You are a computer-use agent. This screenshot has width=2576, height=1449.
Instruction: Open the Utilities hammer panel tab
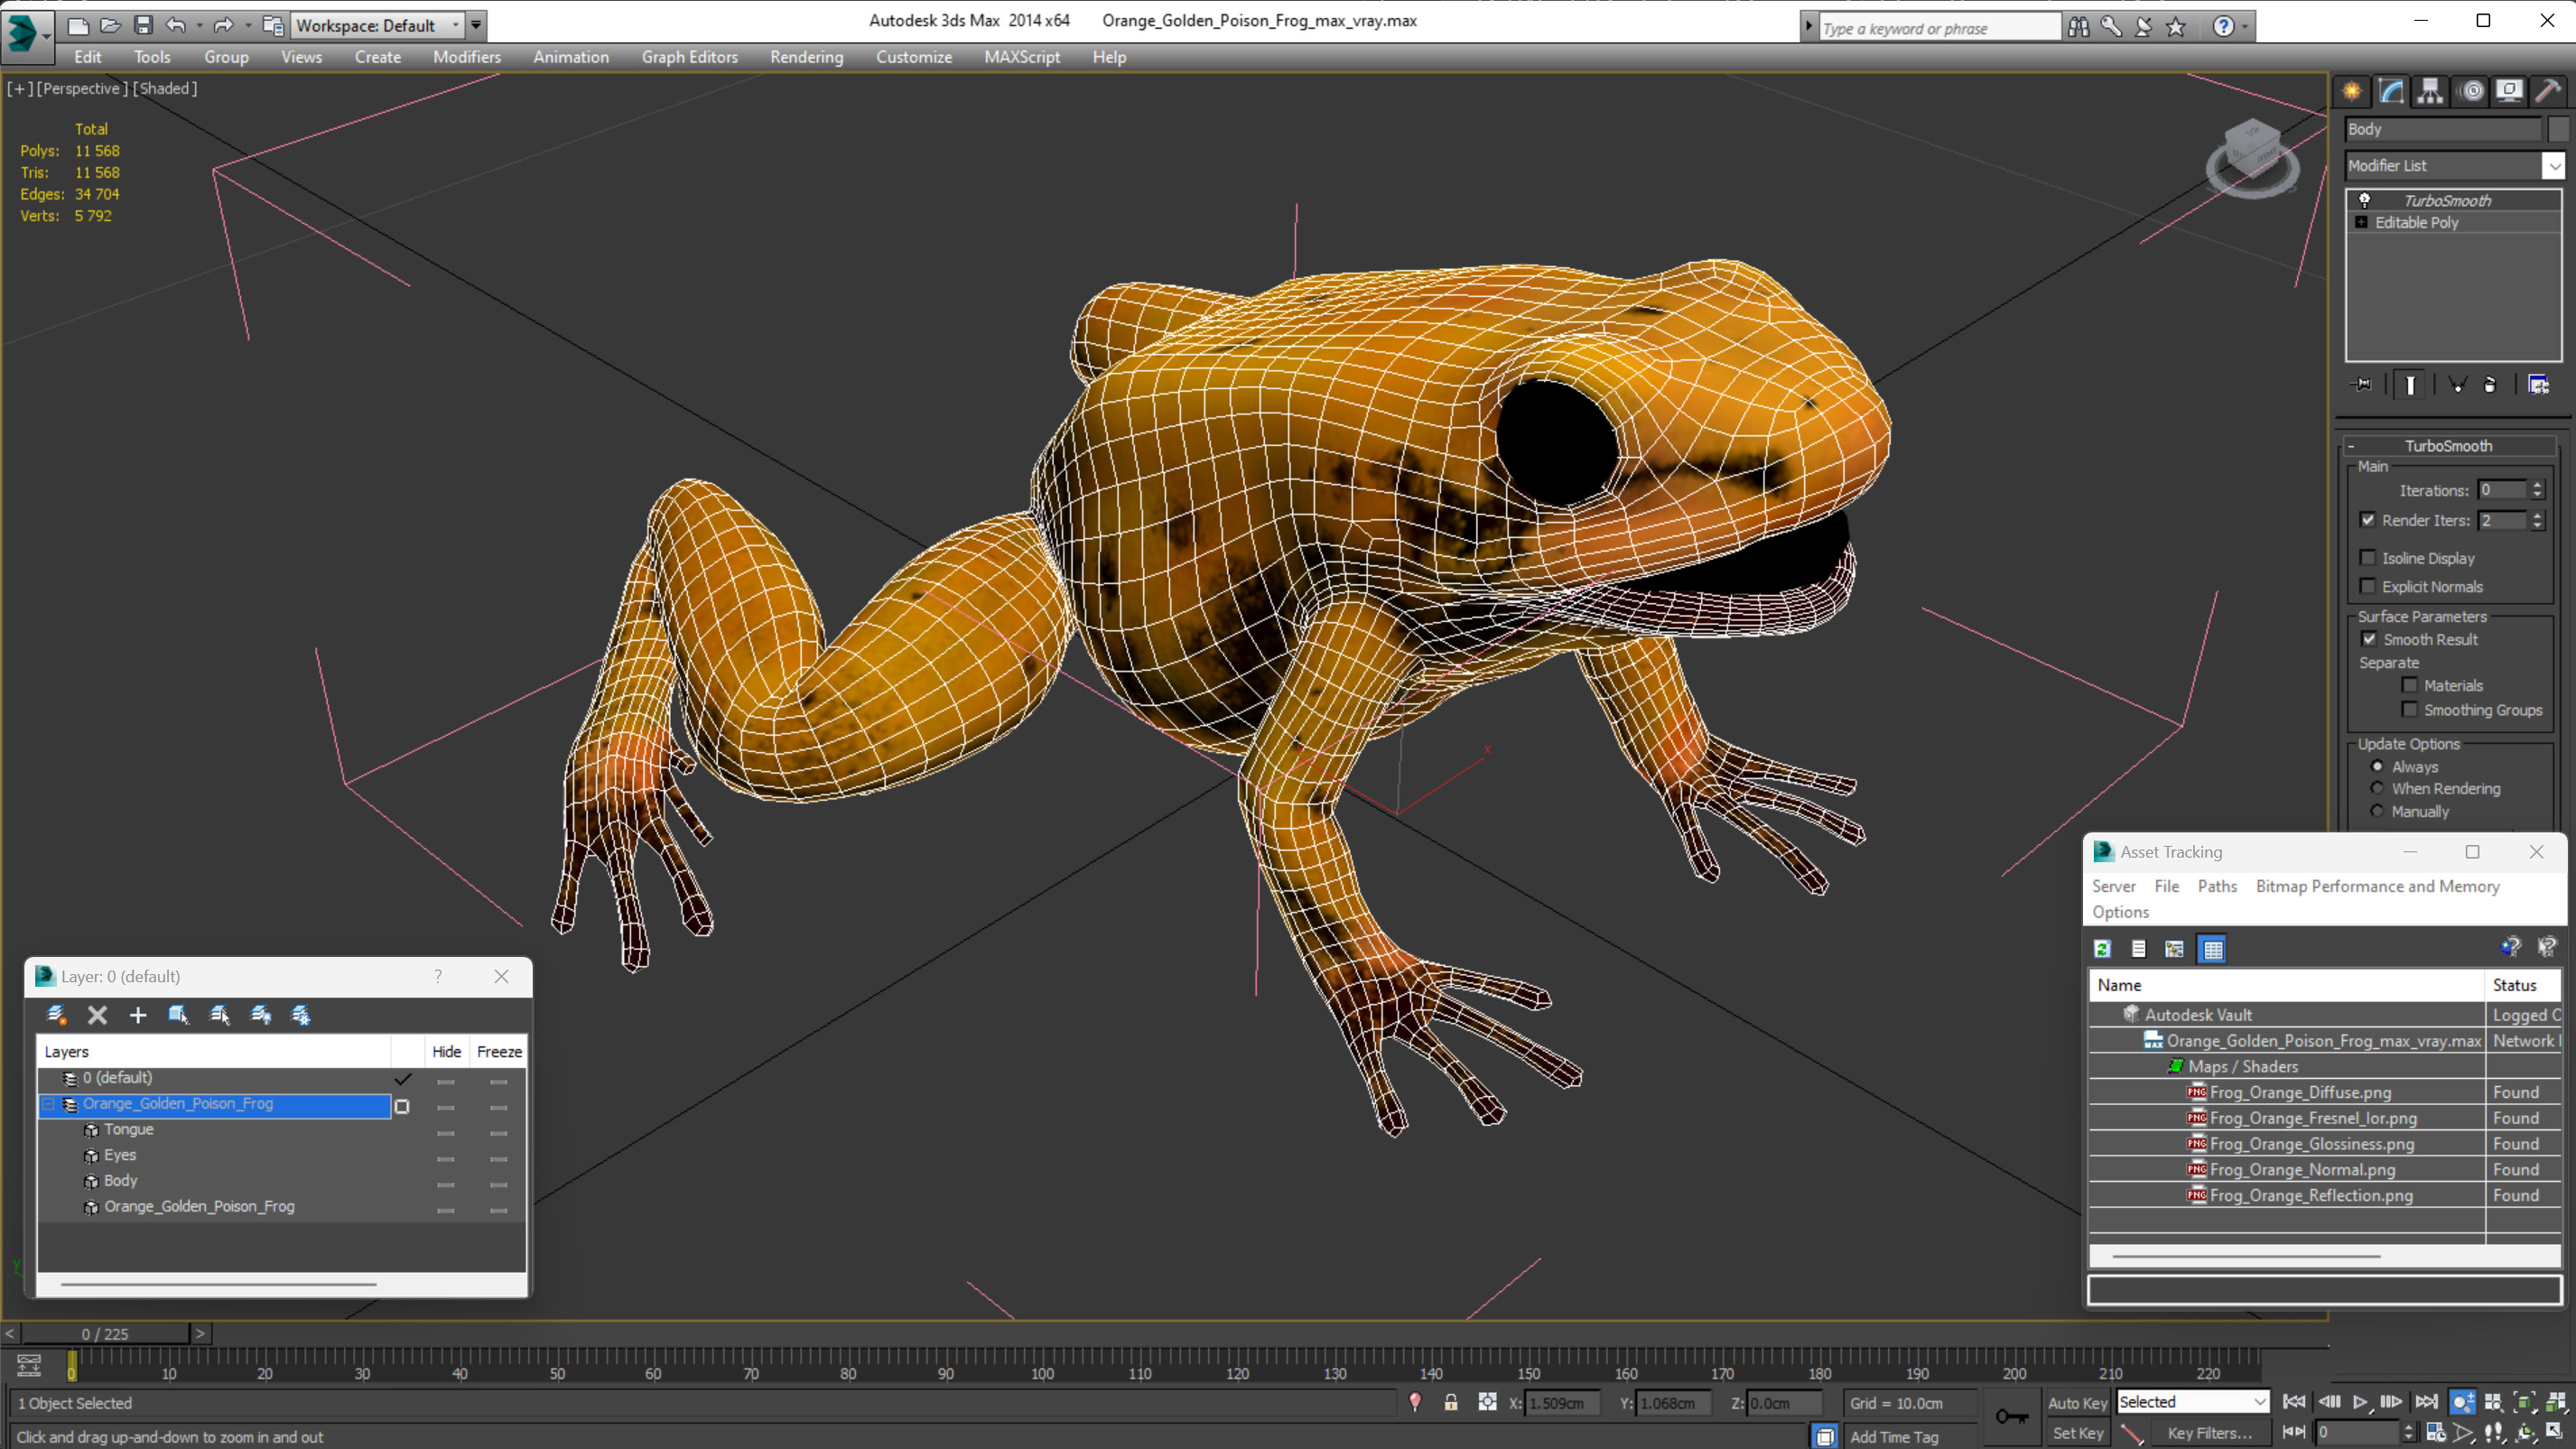point(2549,91)
